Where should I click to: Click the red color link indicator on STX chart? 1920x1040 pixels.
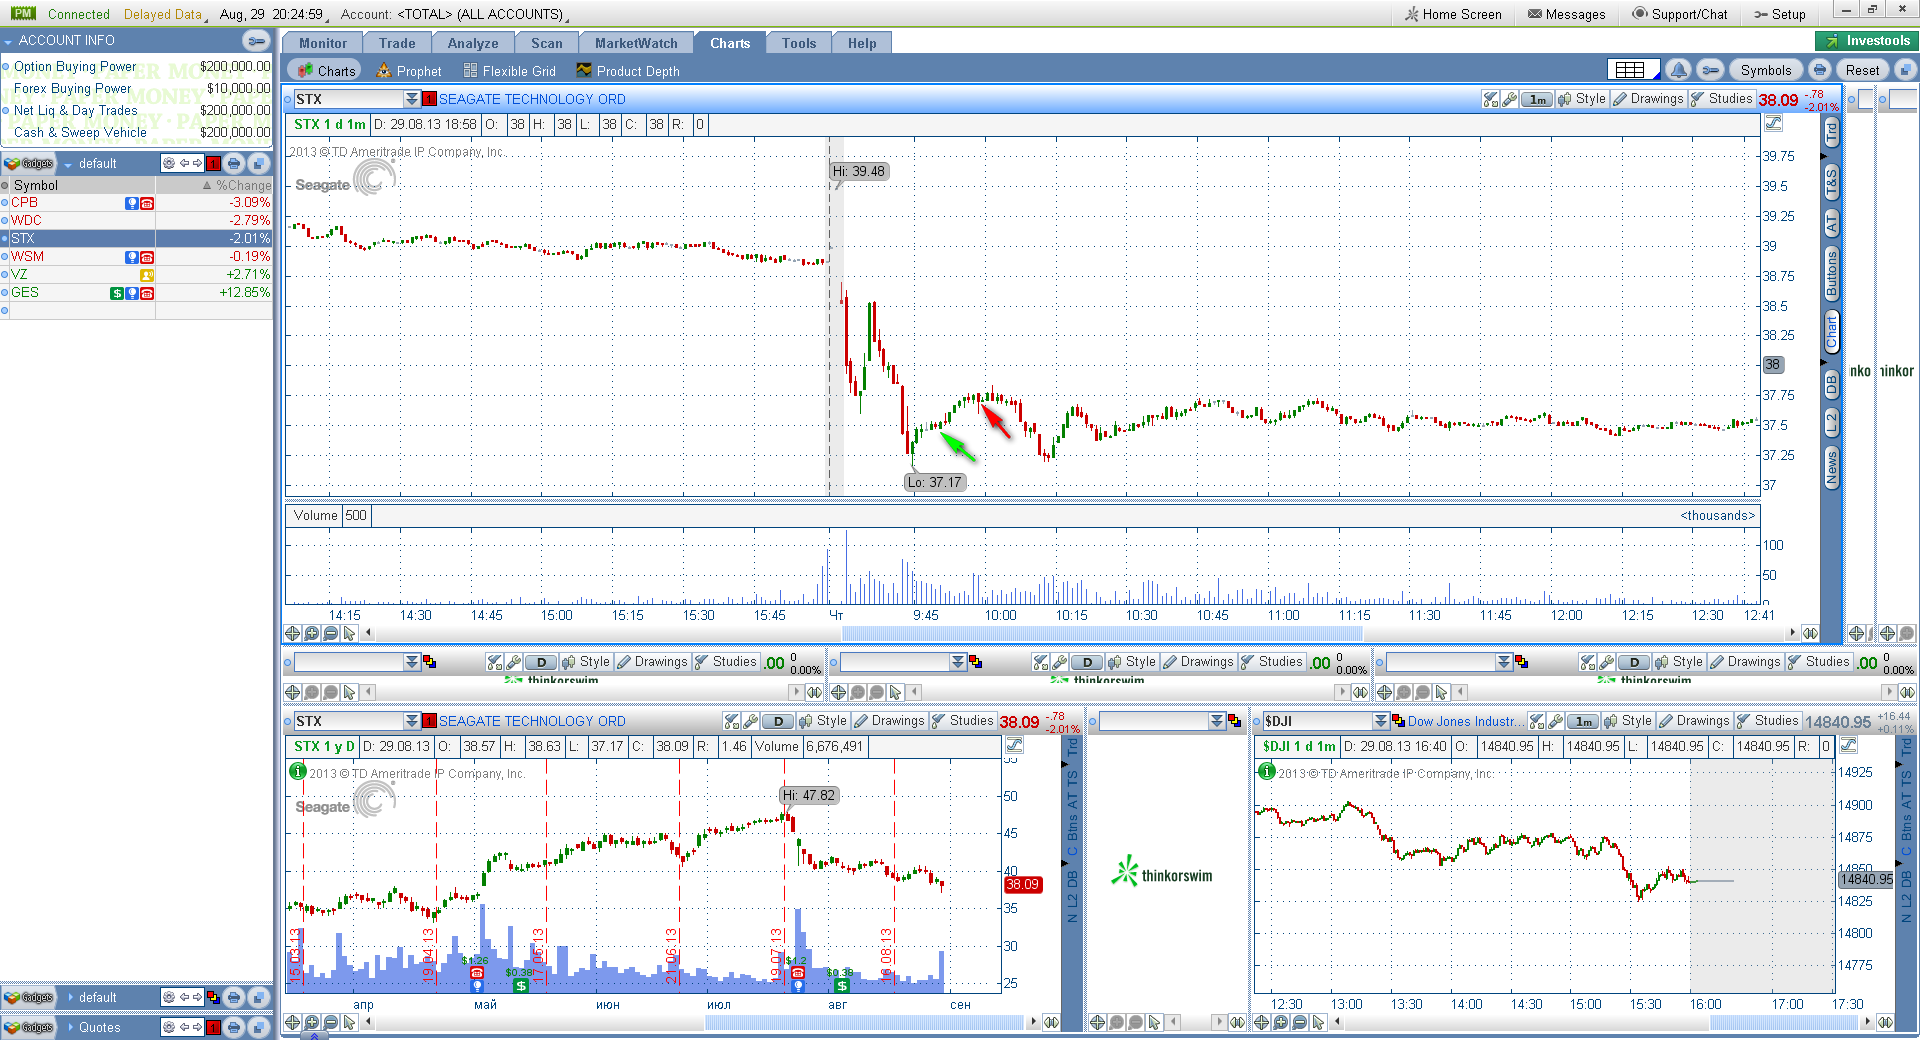point(429,99)
